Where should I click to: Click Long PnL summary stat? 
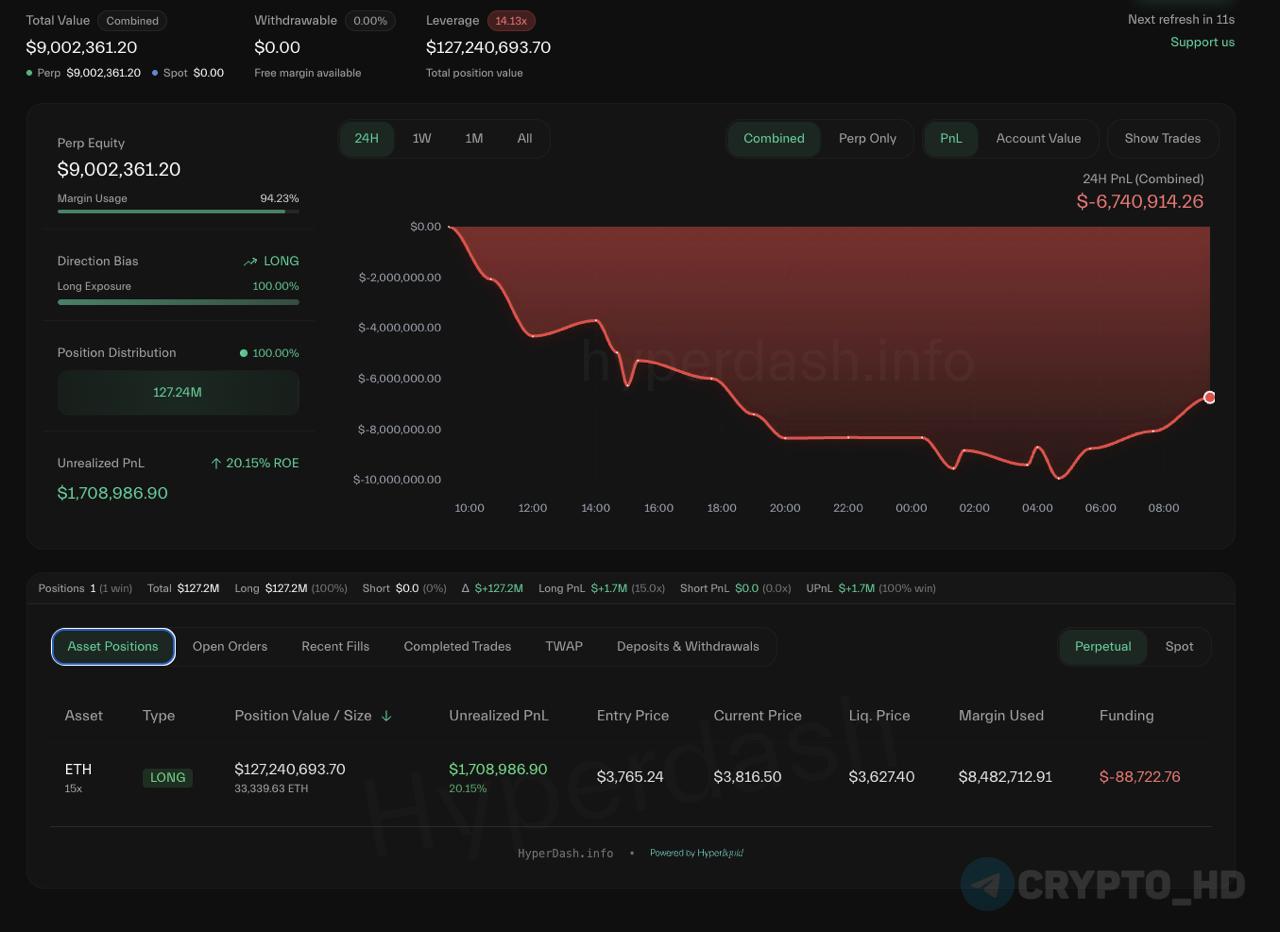601,588
